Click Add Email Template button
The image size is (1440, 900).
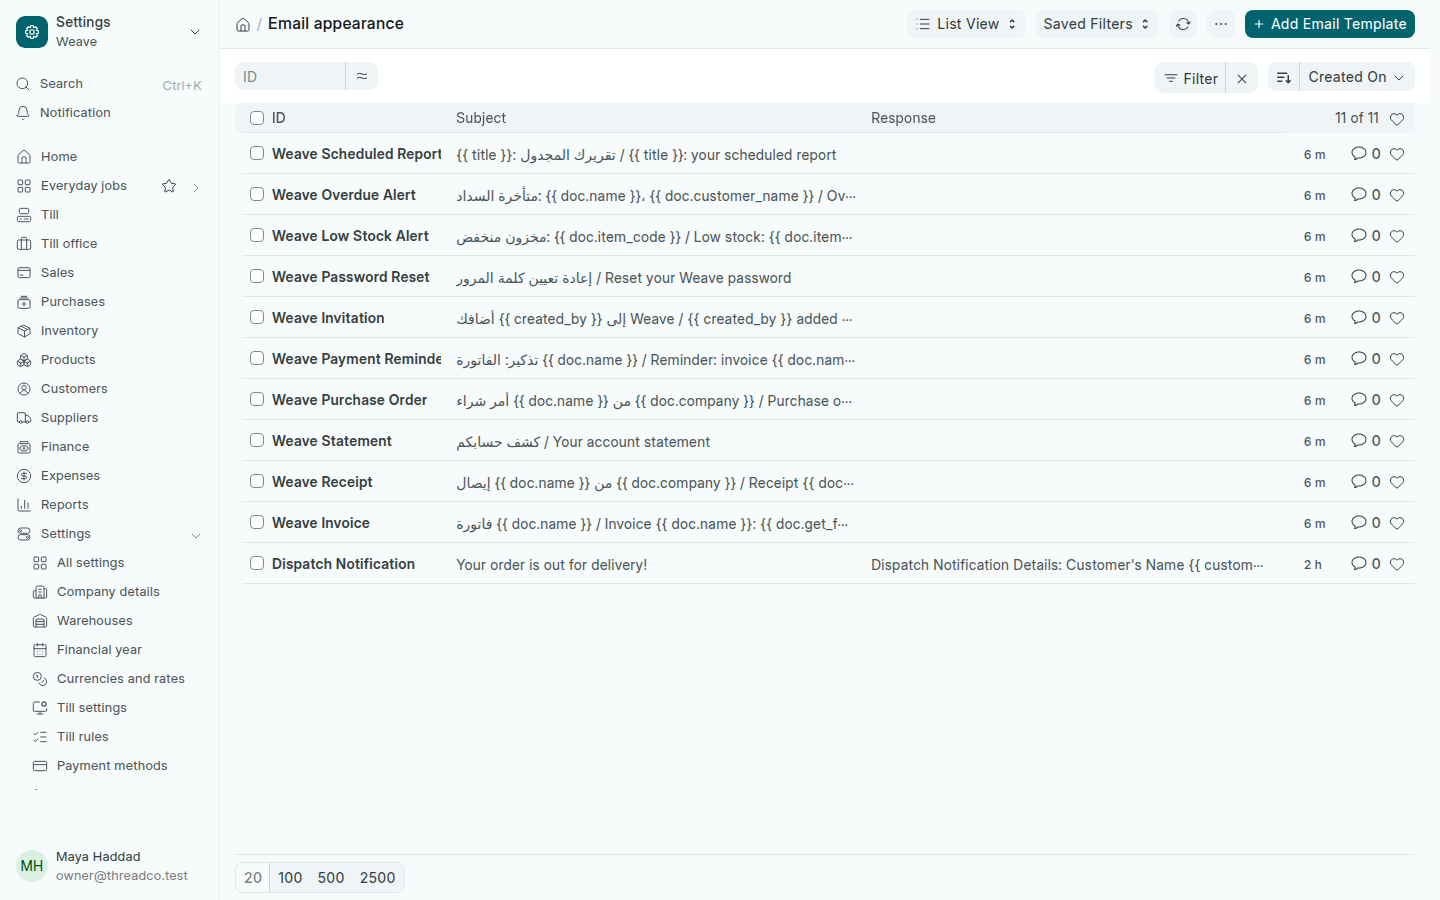pos(1329,24)
